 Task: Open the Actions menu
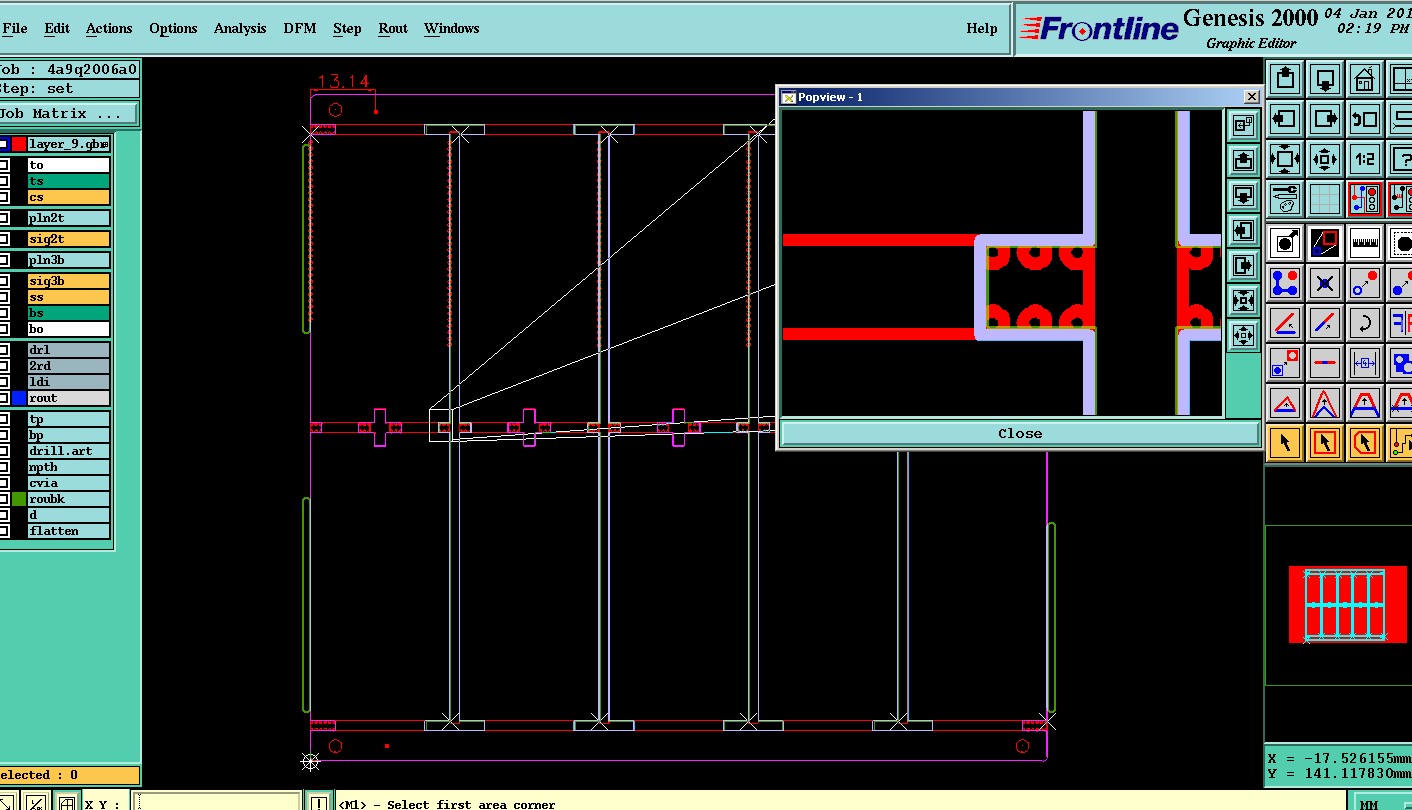click(109, 28)
